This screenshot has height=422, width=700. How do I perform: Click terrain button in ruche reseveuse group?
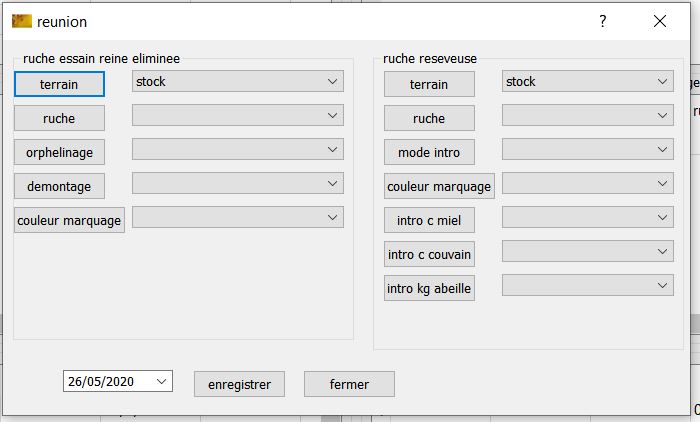point(429,85)
